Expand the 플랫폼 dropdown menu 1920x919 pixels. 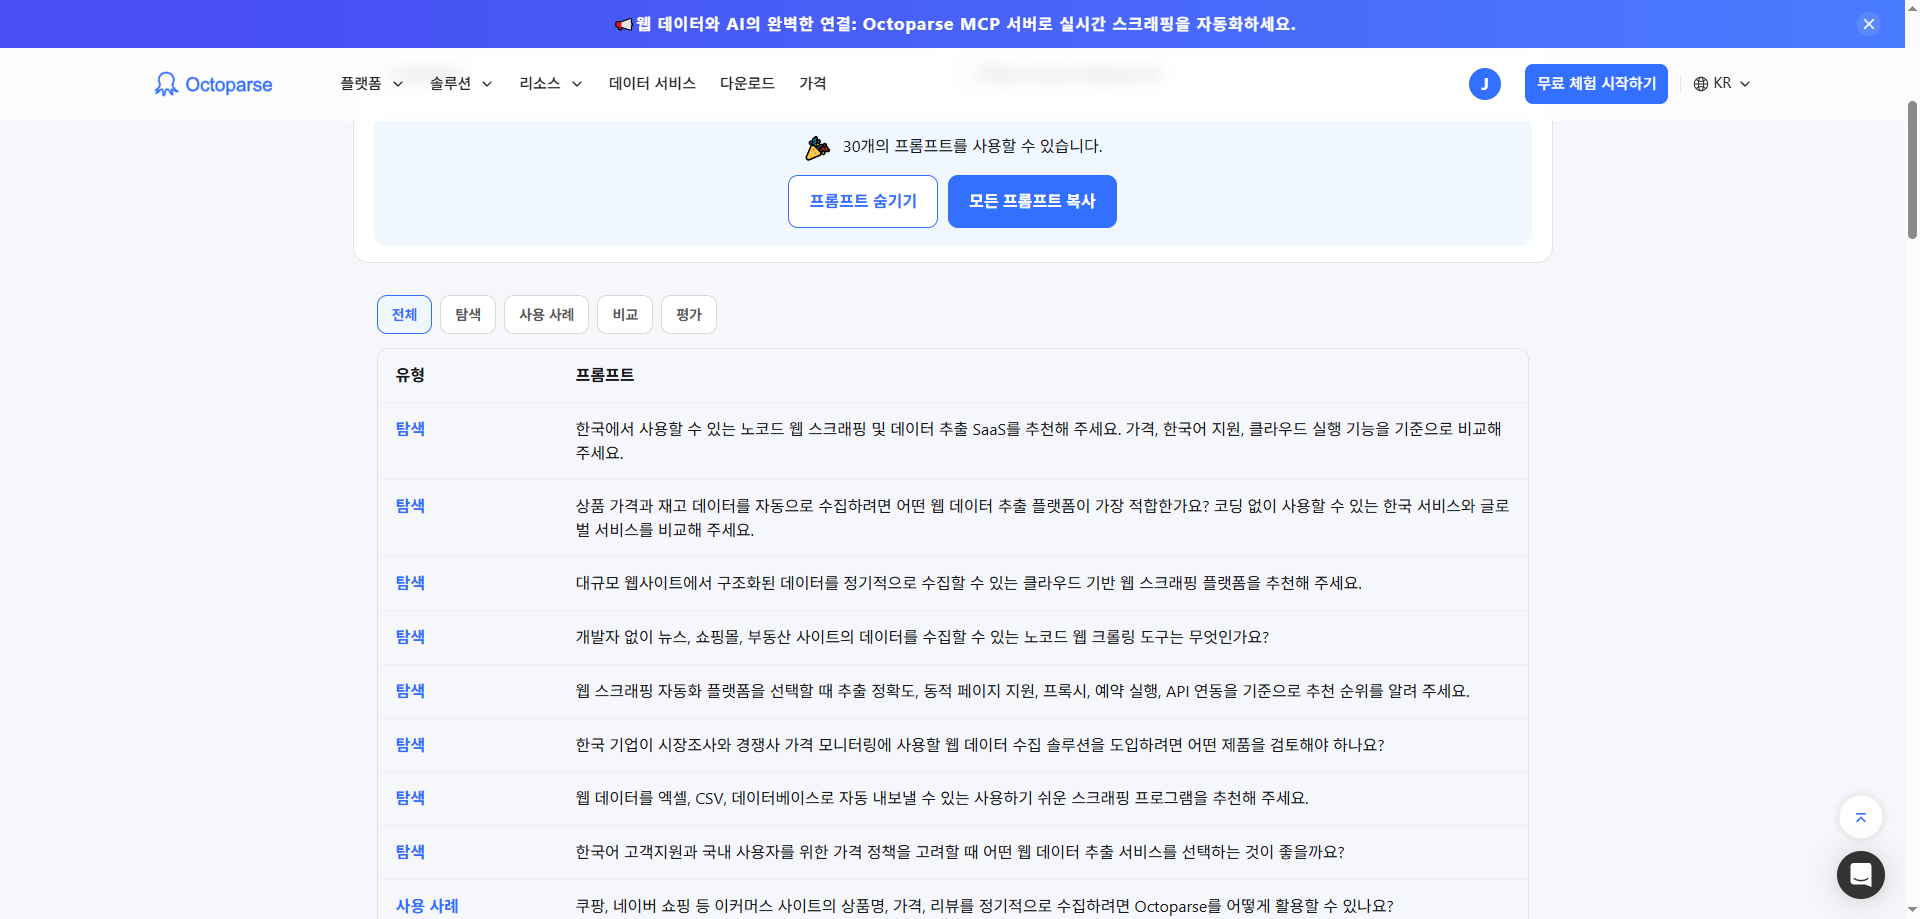pyautogui.click(x=371, y=84)
